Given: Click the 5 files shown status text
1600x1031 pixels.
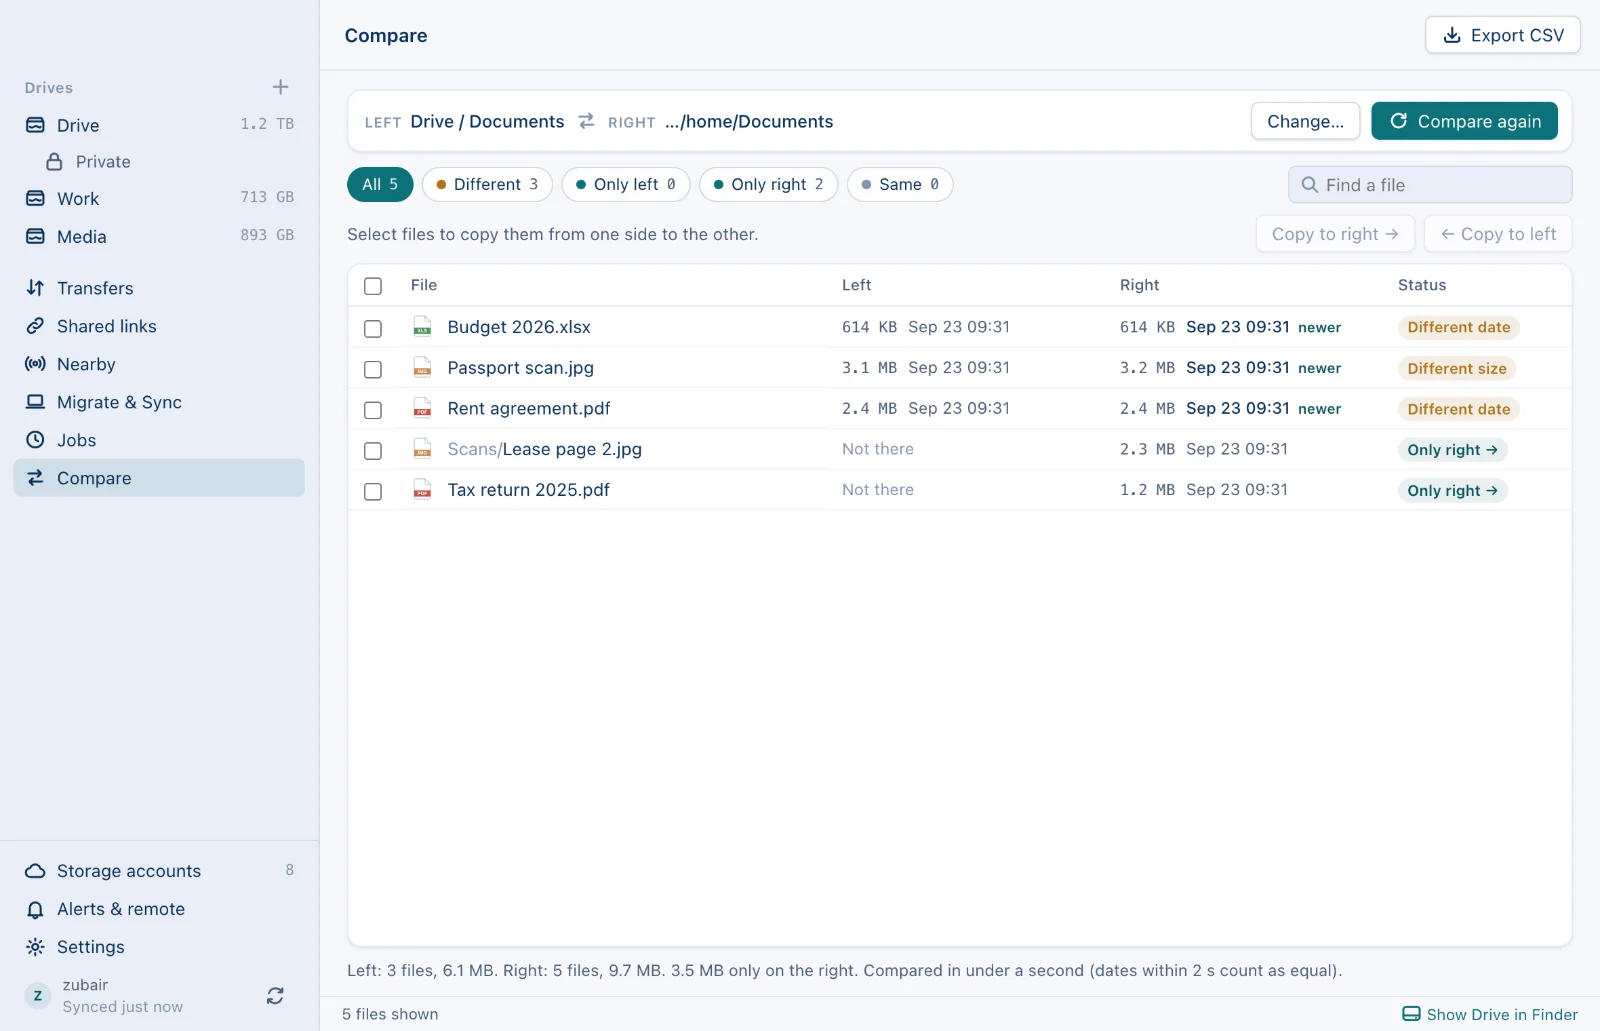Looking at the screenshot, I should pyautogui.click(x=390, y=1014).
